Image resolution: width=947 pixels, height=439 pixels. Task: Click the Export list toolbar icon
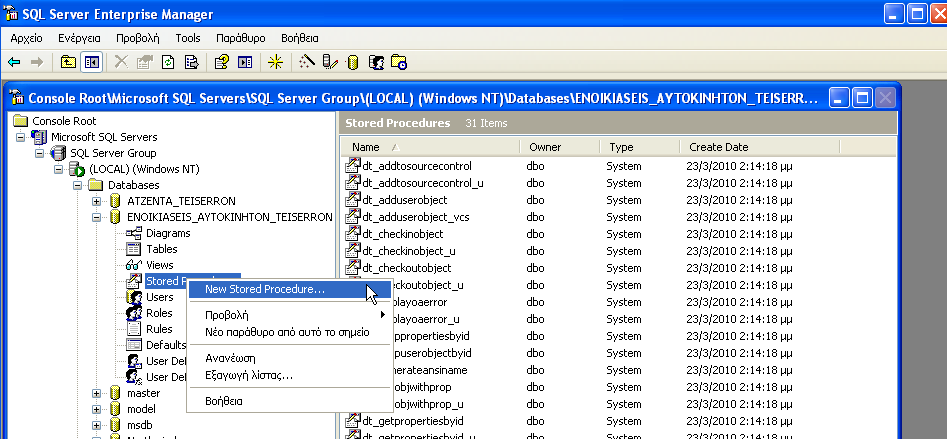pyautogui.click(x=191, y=62)
